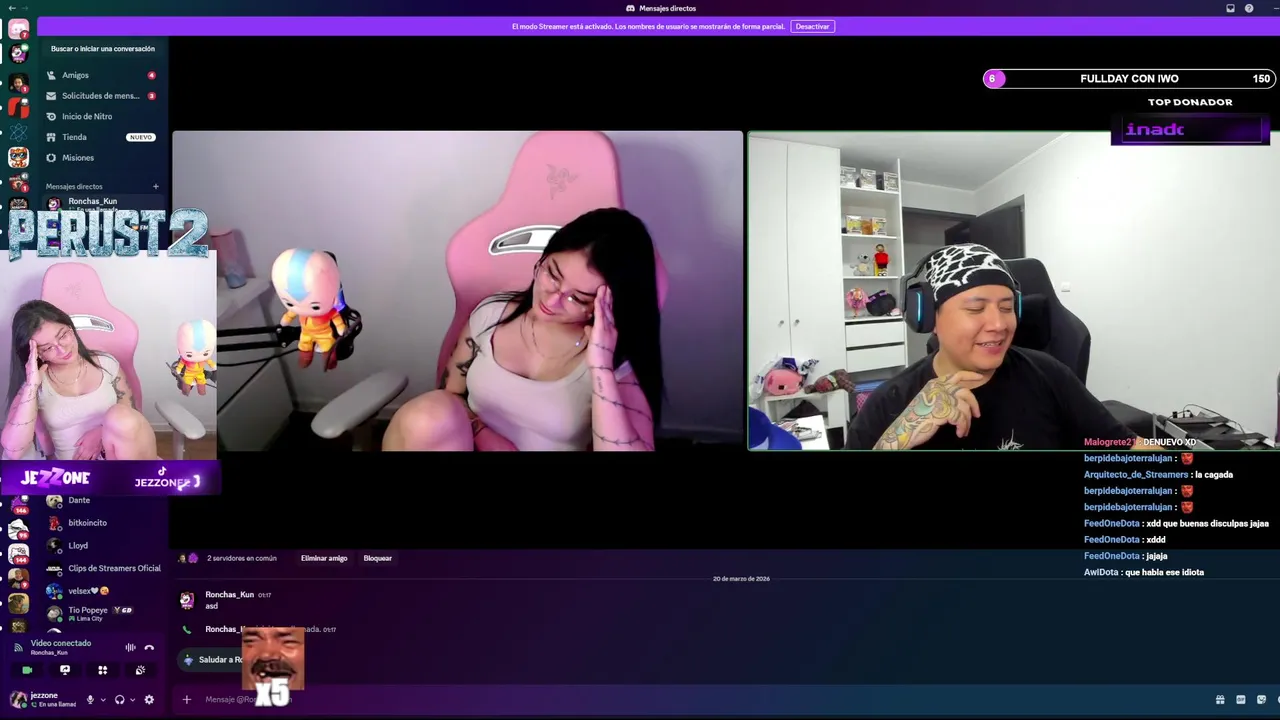
Task: Deafen audio with the headphones icon
Action: [119, 700]
